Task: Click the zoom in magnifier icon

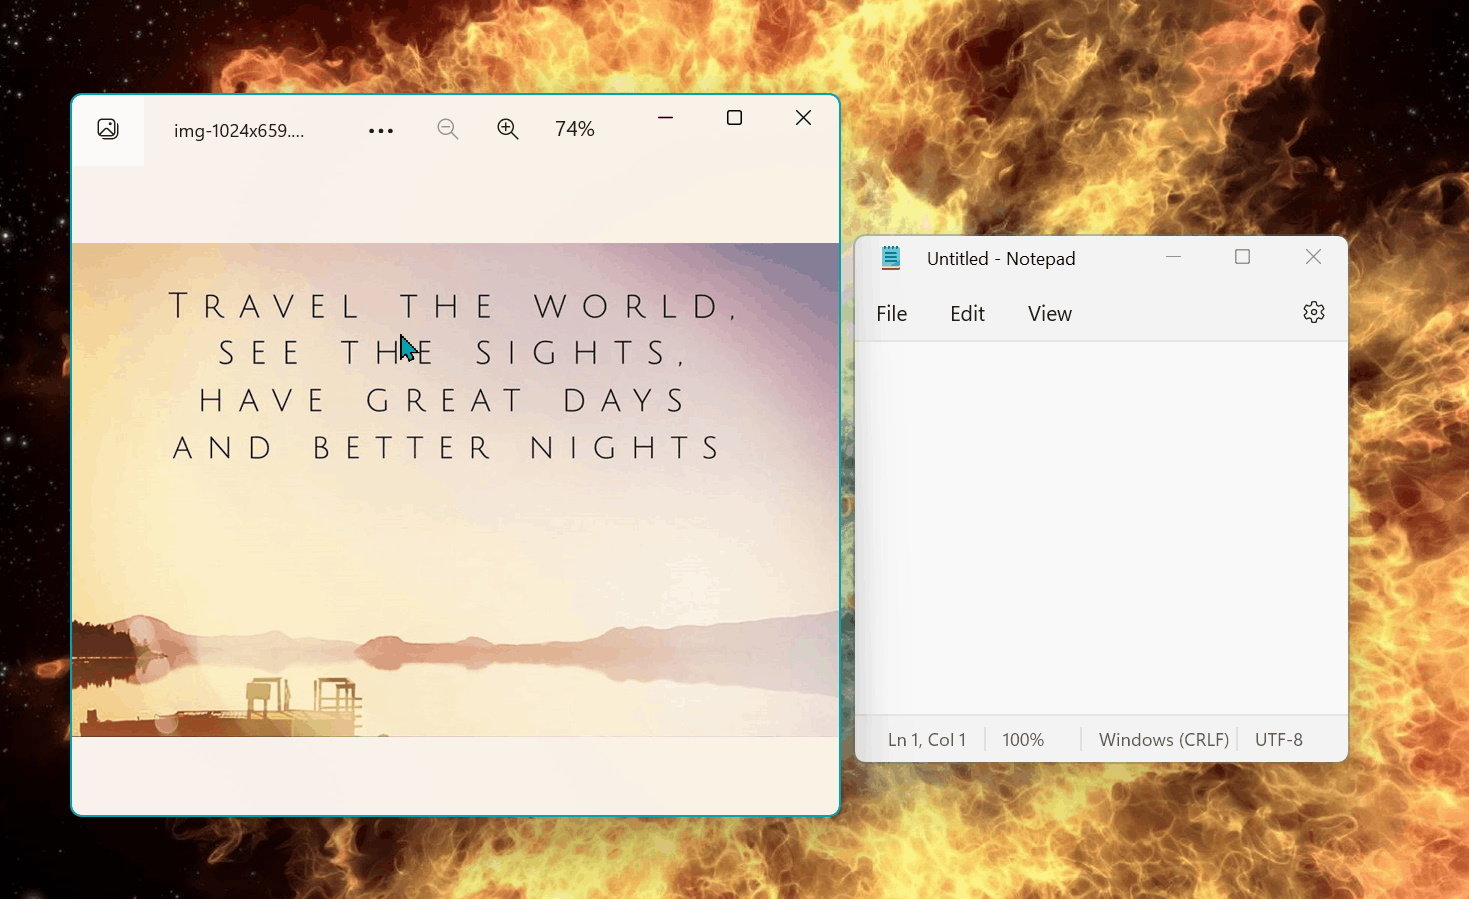Action: pos(508,129)
